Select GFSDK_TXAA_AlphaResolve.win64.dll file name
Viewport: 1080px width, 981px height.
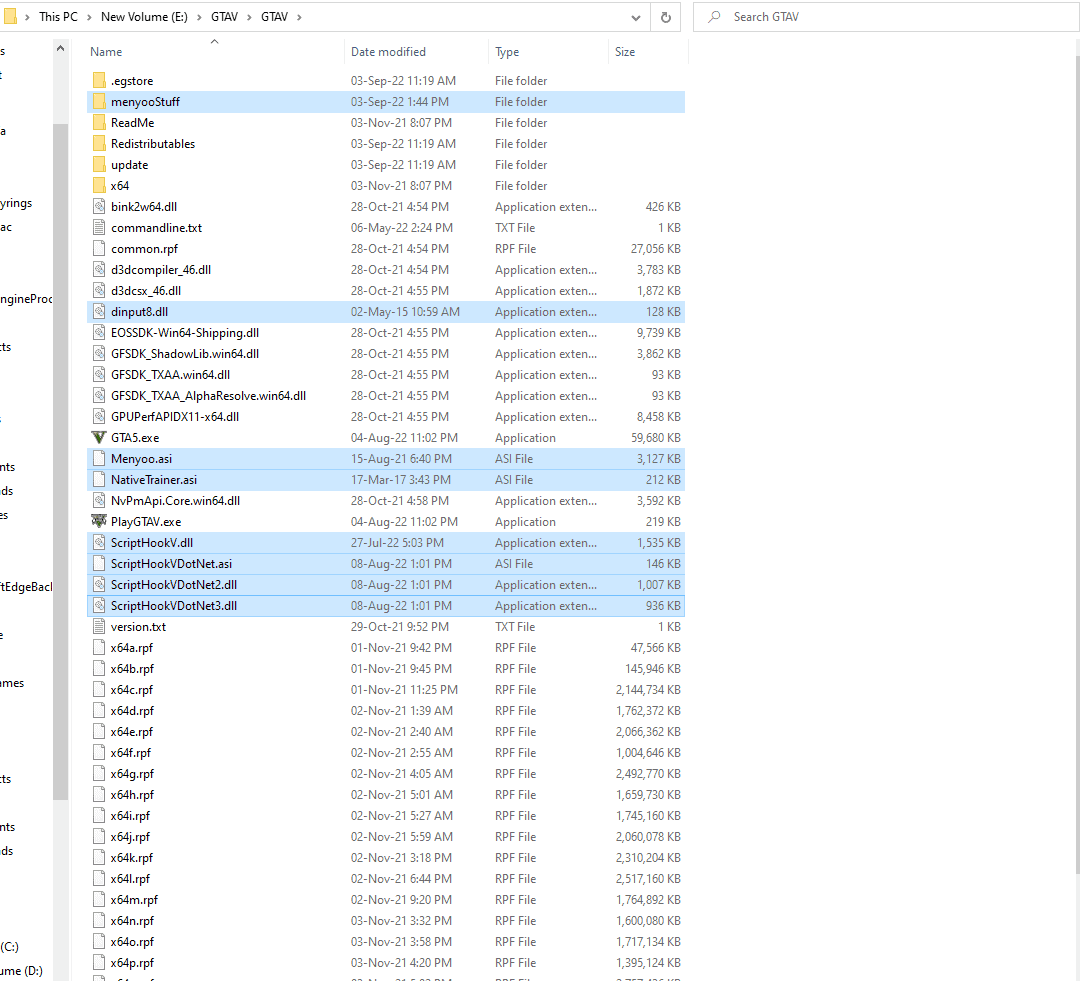208,396
